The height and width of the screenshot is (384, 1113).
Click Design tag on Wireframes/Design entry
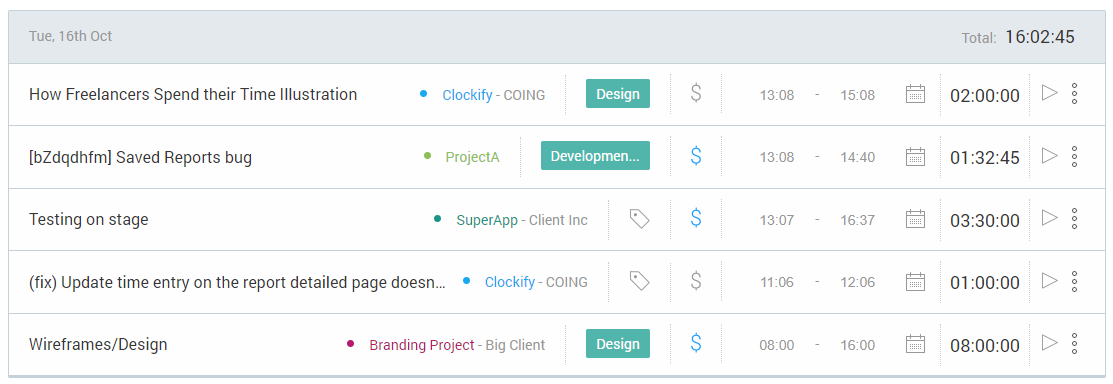[618, 344]
